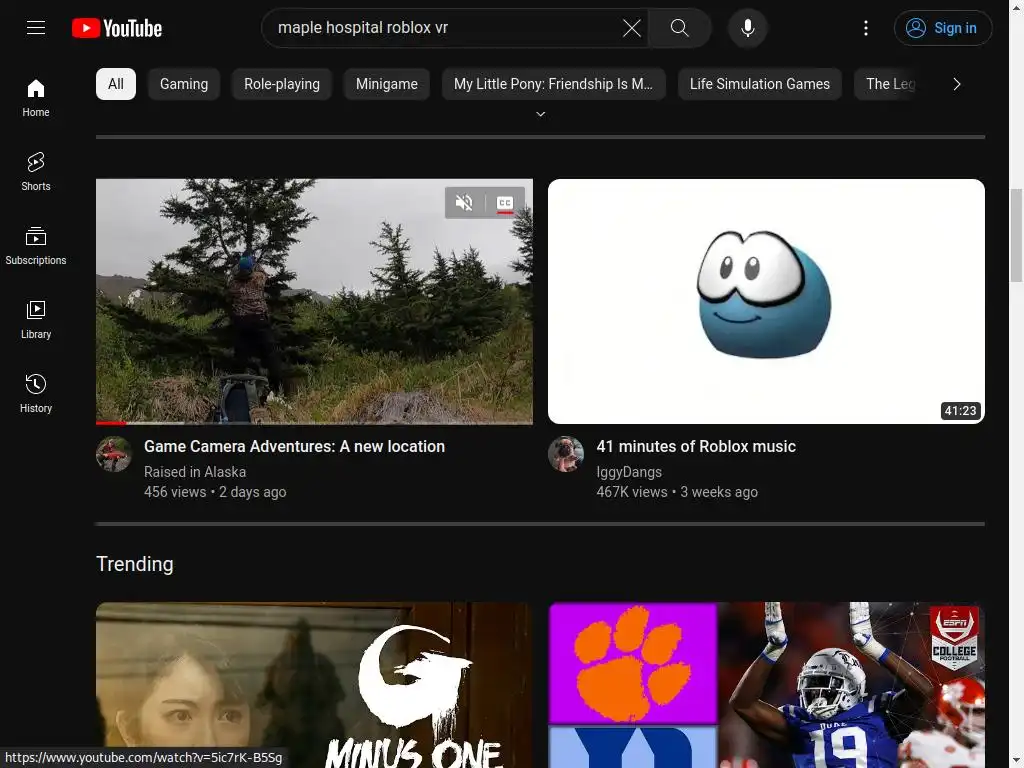Image resolution: width=1024 pixels, height=768 pixels.
Task: Open Subscriptions in sidebar
Action: (x=36, y=246)
